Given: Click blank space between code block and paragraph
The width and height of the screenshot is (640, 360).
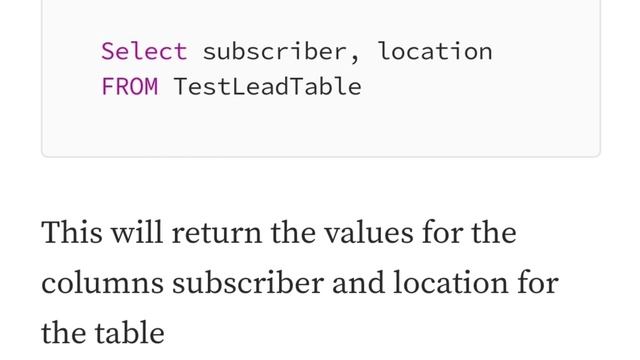Looking at the screenshot, I should (321, 186).
